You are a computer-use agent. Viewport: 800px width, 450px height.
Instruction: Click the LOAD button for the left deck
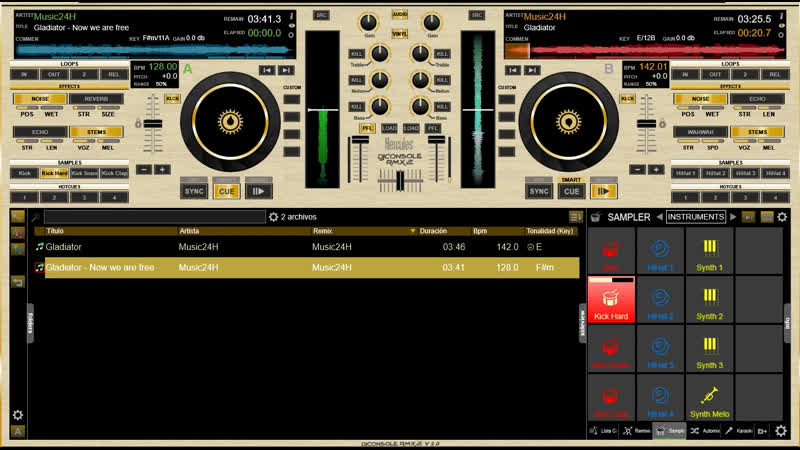[x=389, y=129]
